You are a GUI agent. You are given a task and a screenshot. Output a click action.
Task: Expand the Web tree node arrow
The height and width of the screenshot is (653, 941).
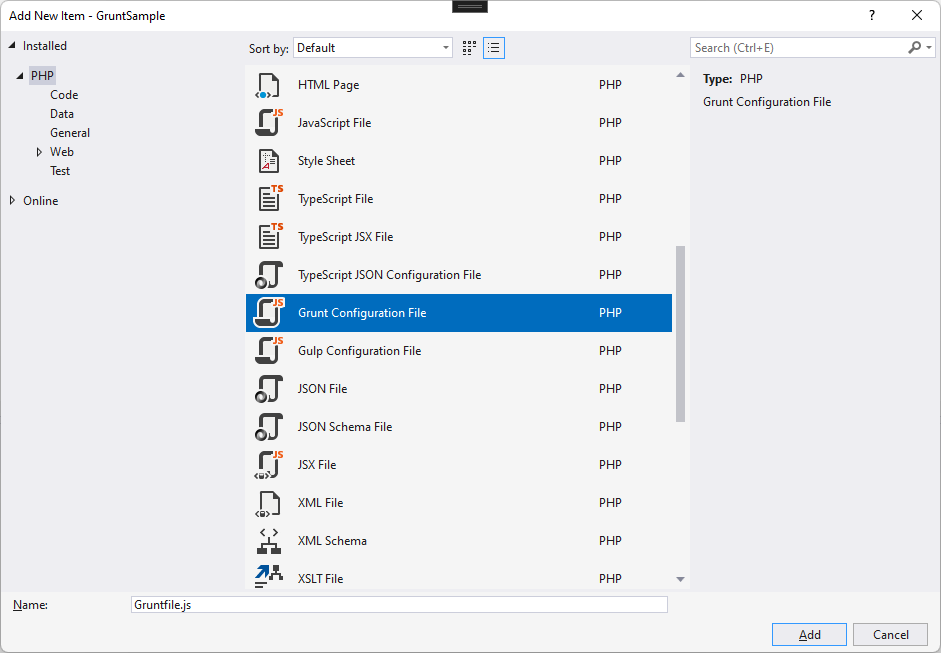point(39,152)
